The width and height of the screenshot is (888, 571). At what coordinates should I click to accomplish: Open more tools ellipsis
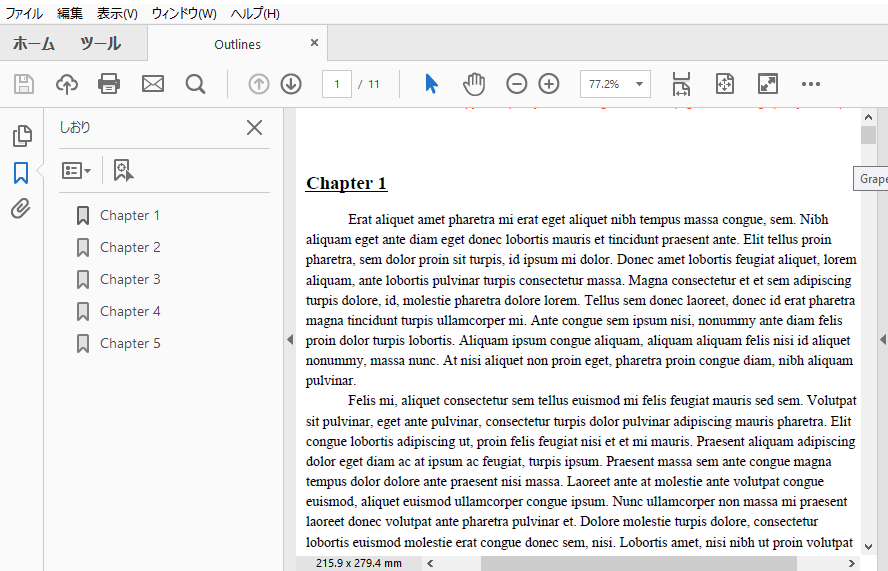click(x=810, y=84)
